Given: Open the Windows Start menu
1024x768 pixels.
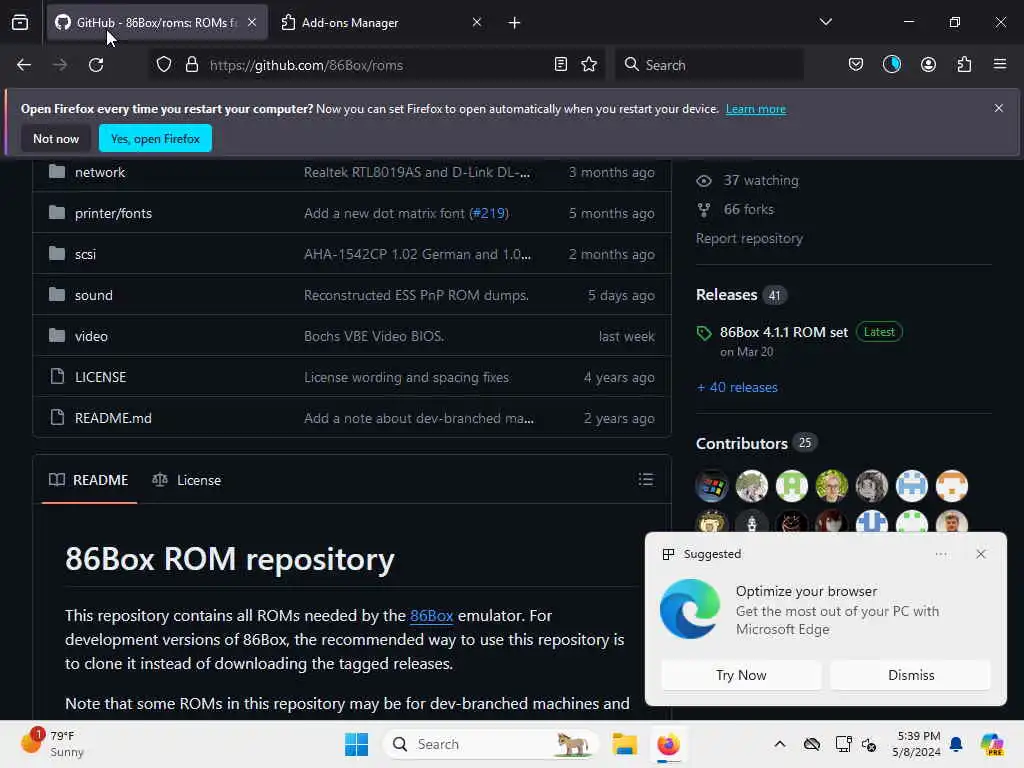Looking at the screenshot, I should click(357, 744).
